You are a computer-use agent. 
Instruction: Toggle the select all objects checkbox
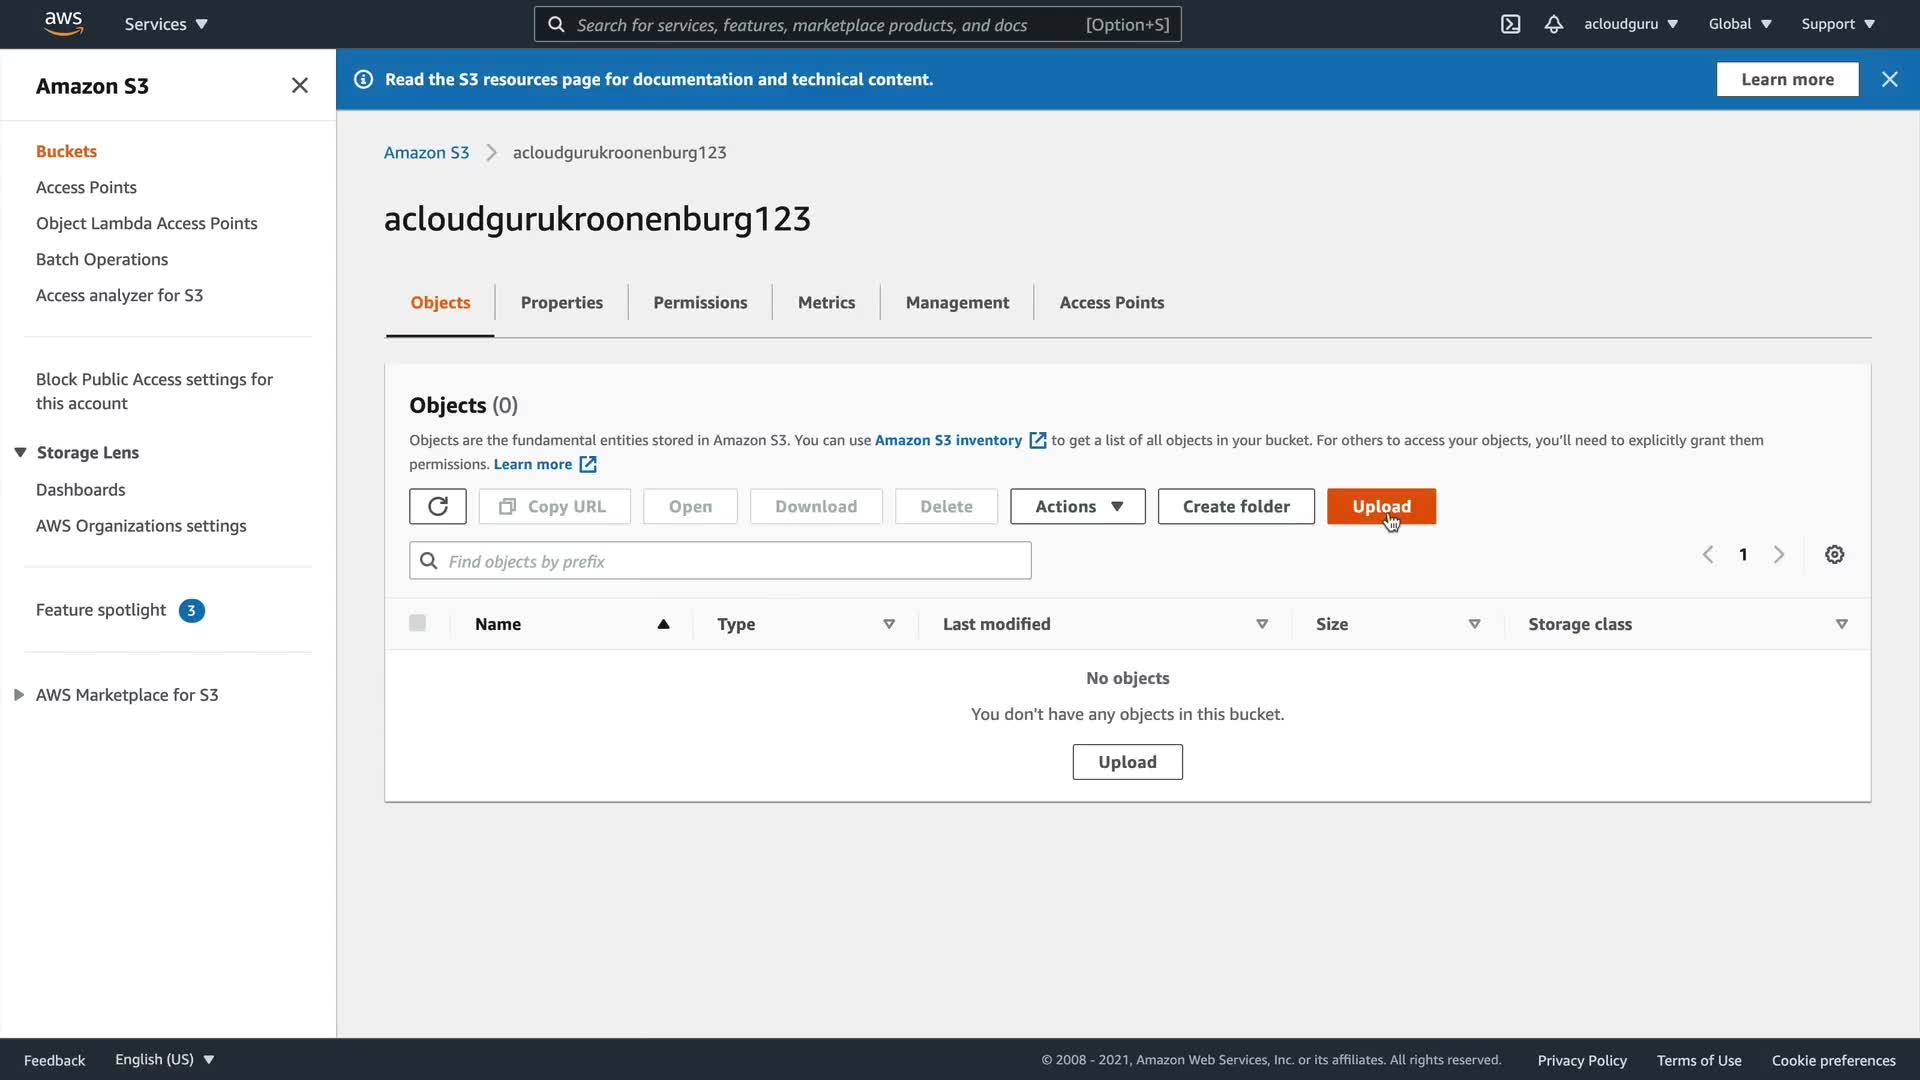417,623
